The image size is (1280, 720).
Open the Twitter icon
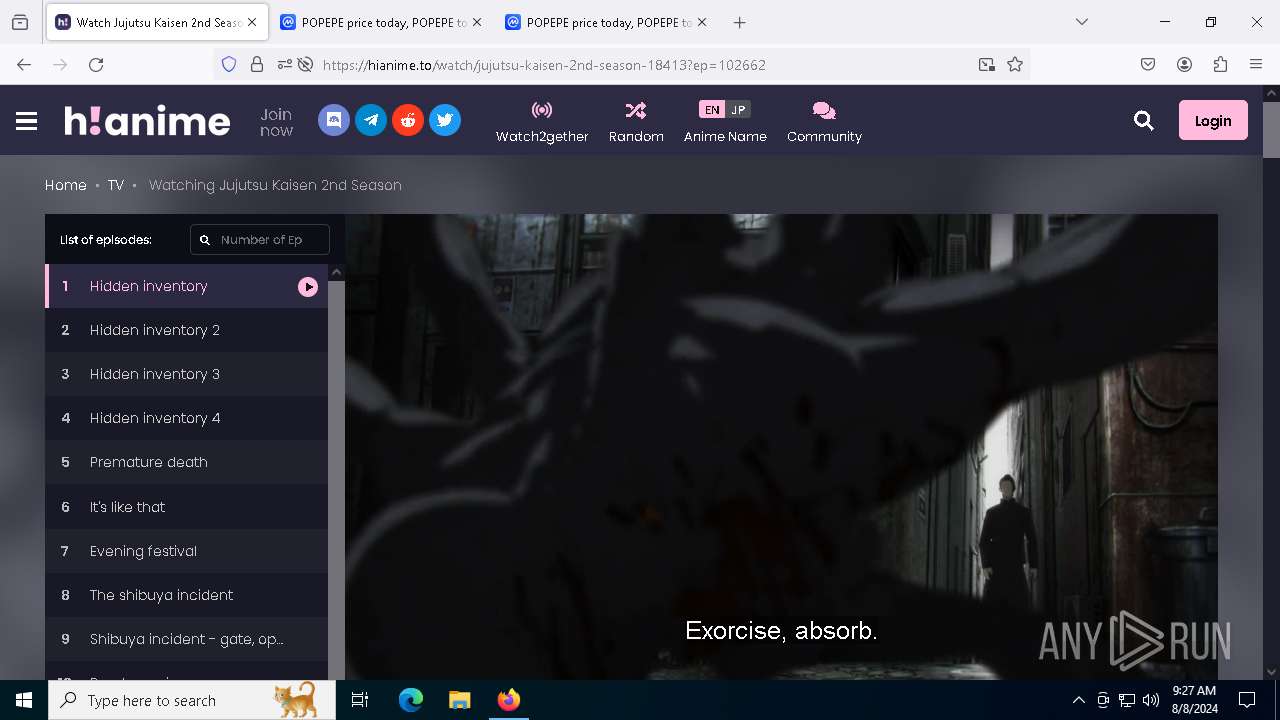pos(445,120)
